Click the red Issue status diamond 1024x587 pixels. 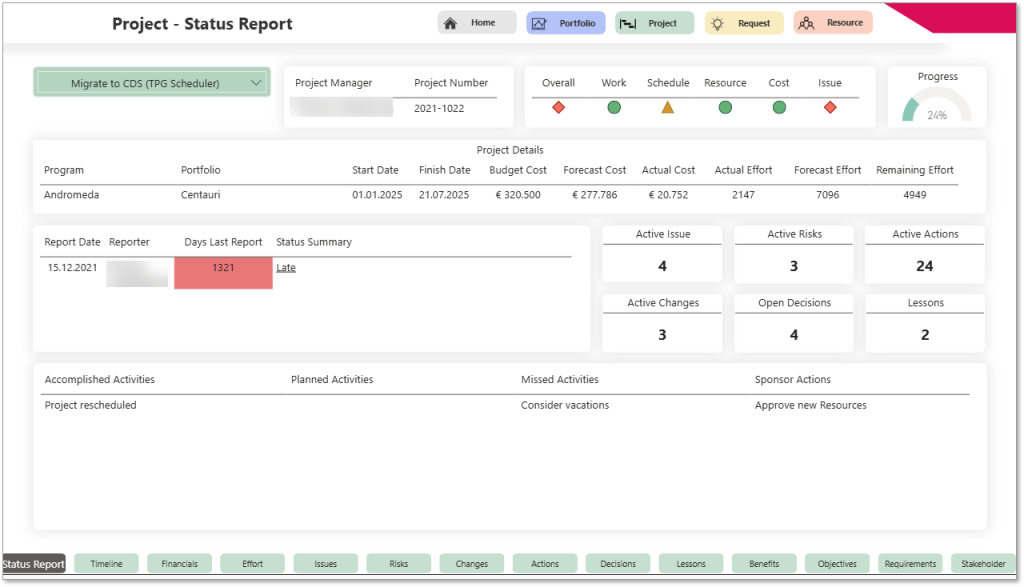tap(830, 106)
